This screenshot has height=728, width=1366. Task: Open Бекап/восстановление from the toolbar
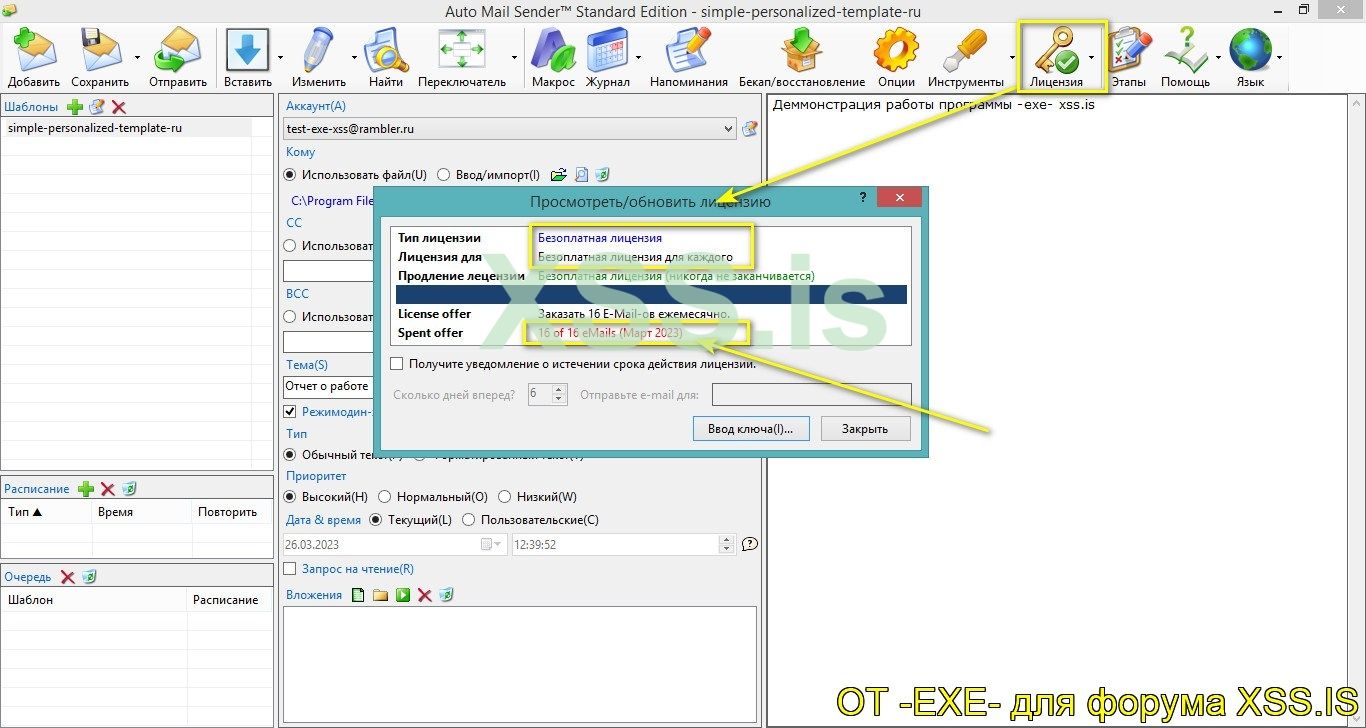[x=802, y=50]
